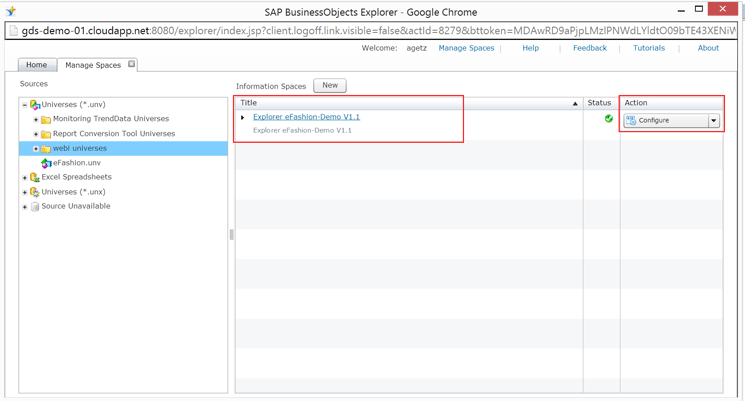Open the Configure action dropdown arrow
Screen dimensions: 745x401
[714, 121]
